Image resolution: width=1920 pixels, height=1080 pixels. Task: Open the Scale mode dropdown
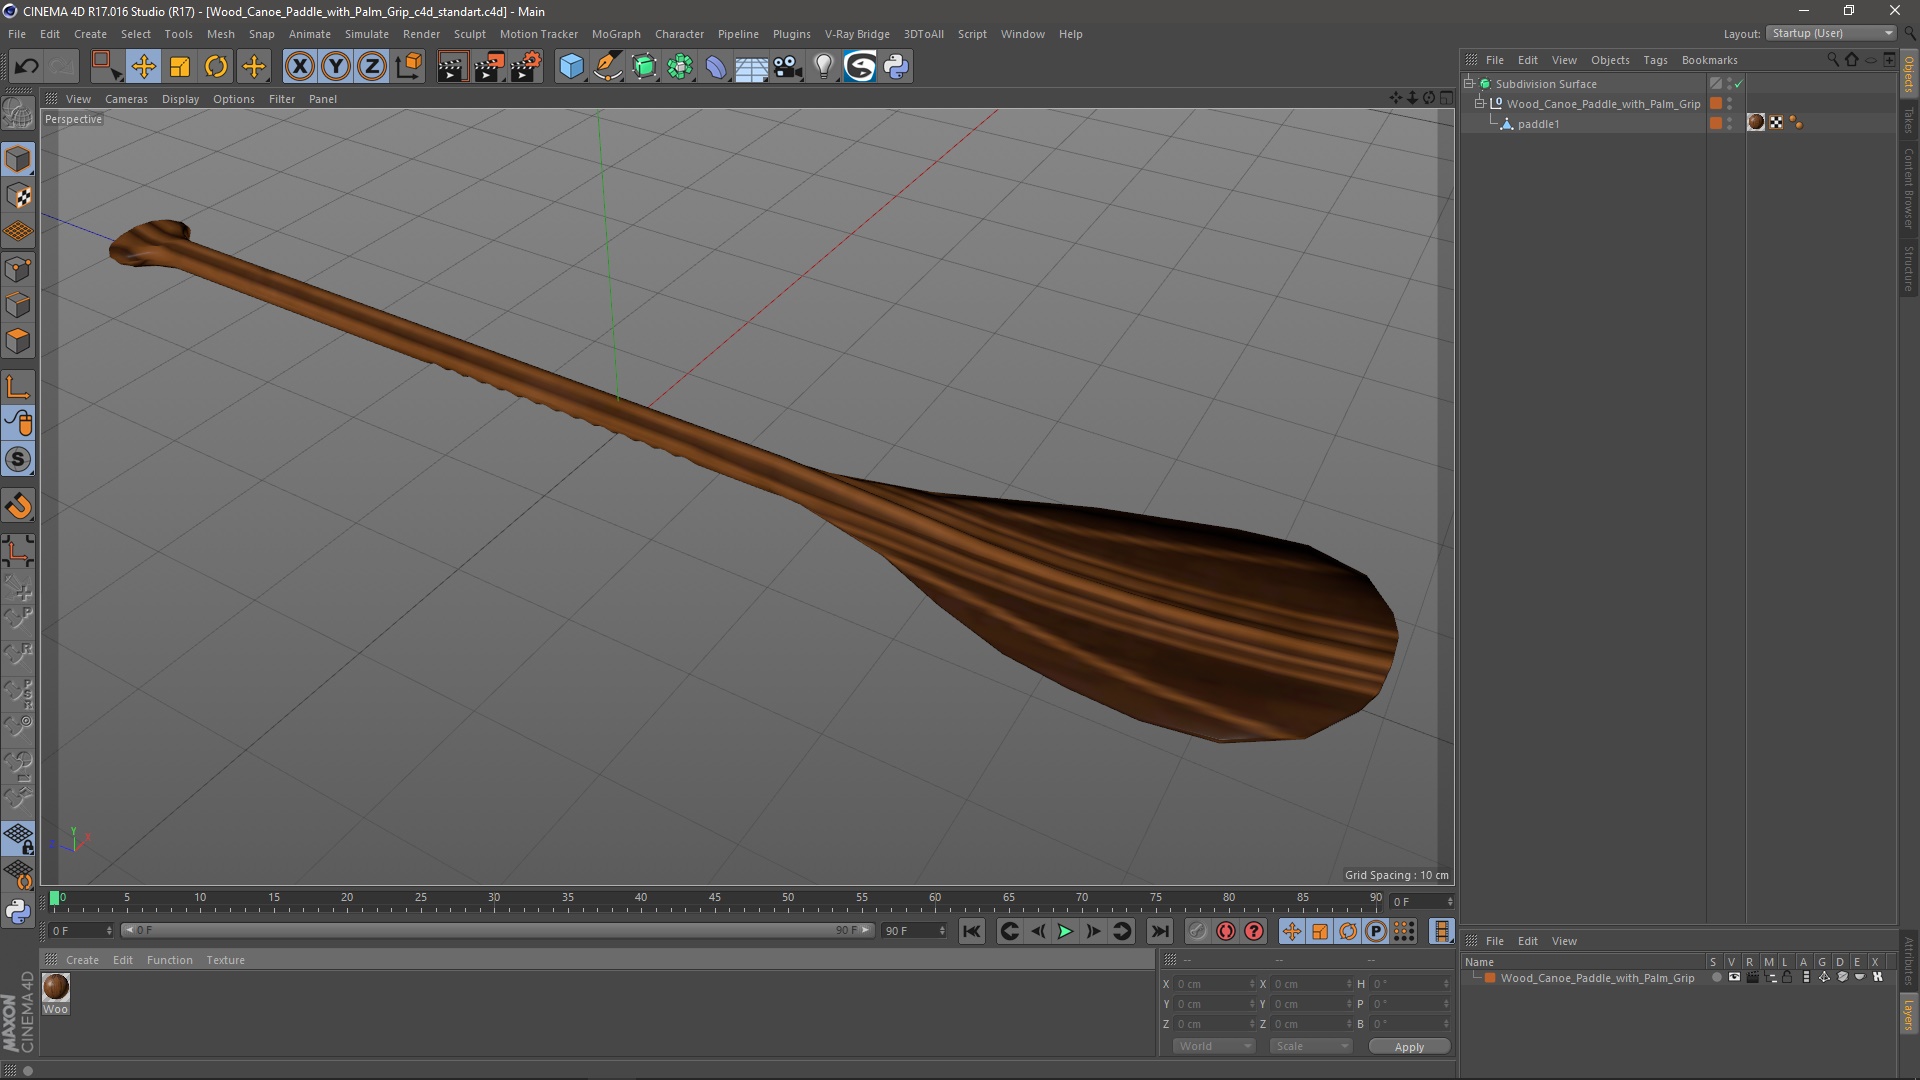tap(1311, 1046)
